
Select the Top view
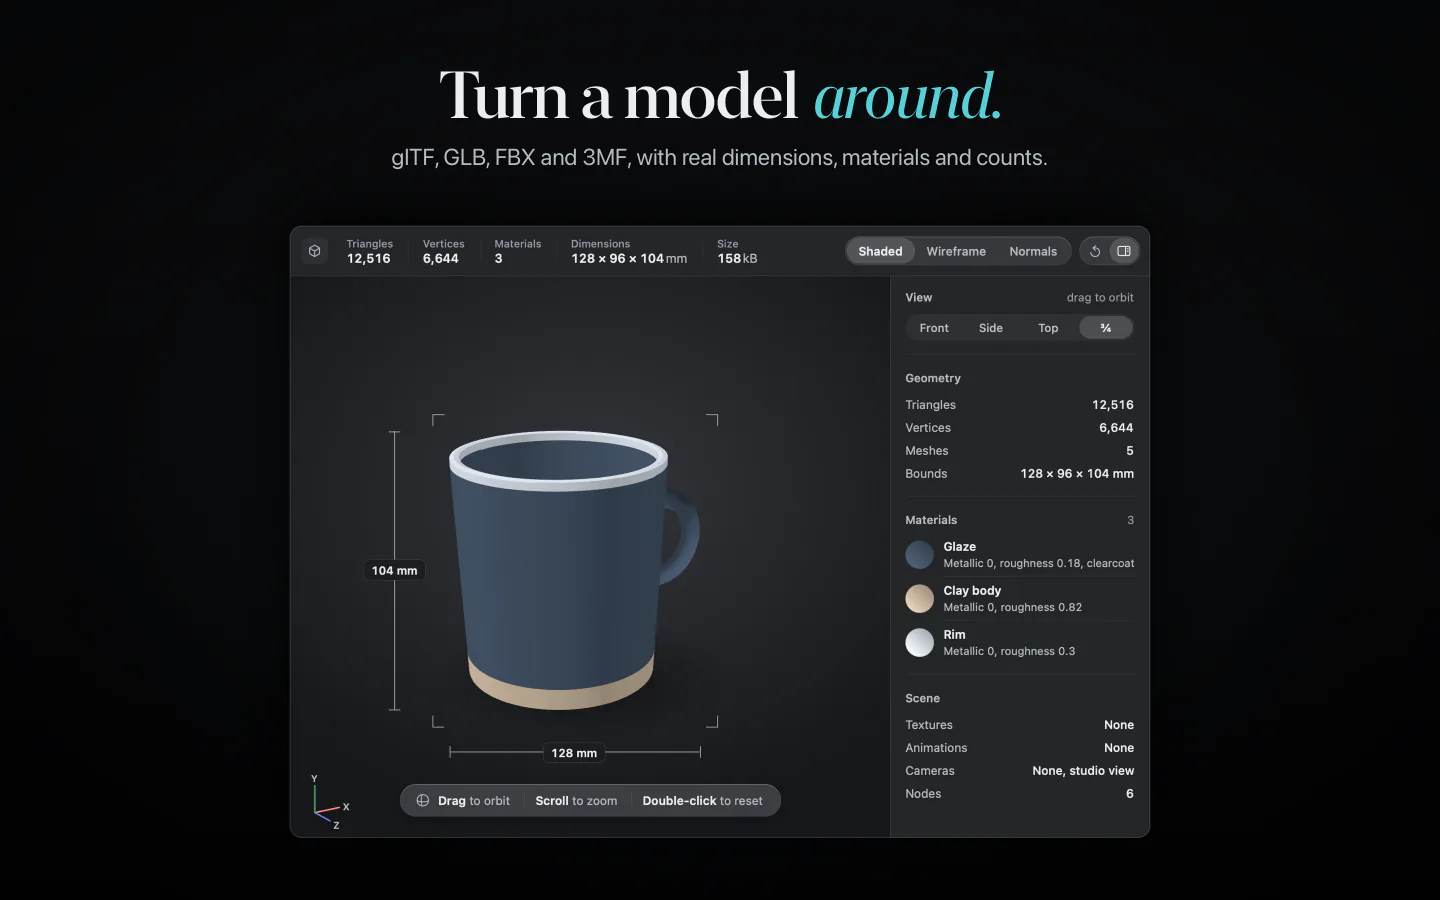[1048, 328]
